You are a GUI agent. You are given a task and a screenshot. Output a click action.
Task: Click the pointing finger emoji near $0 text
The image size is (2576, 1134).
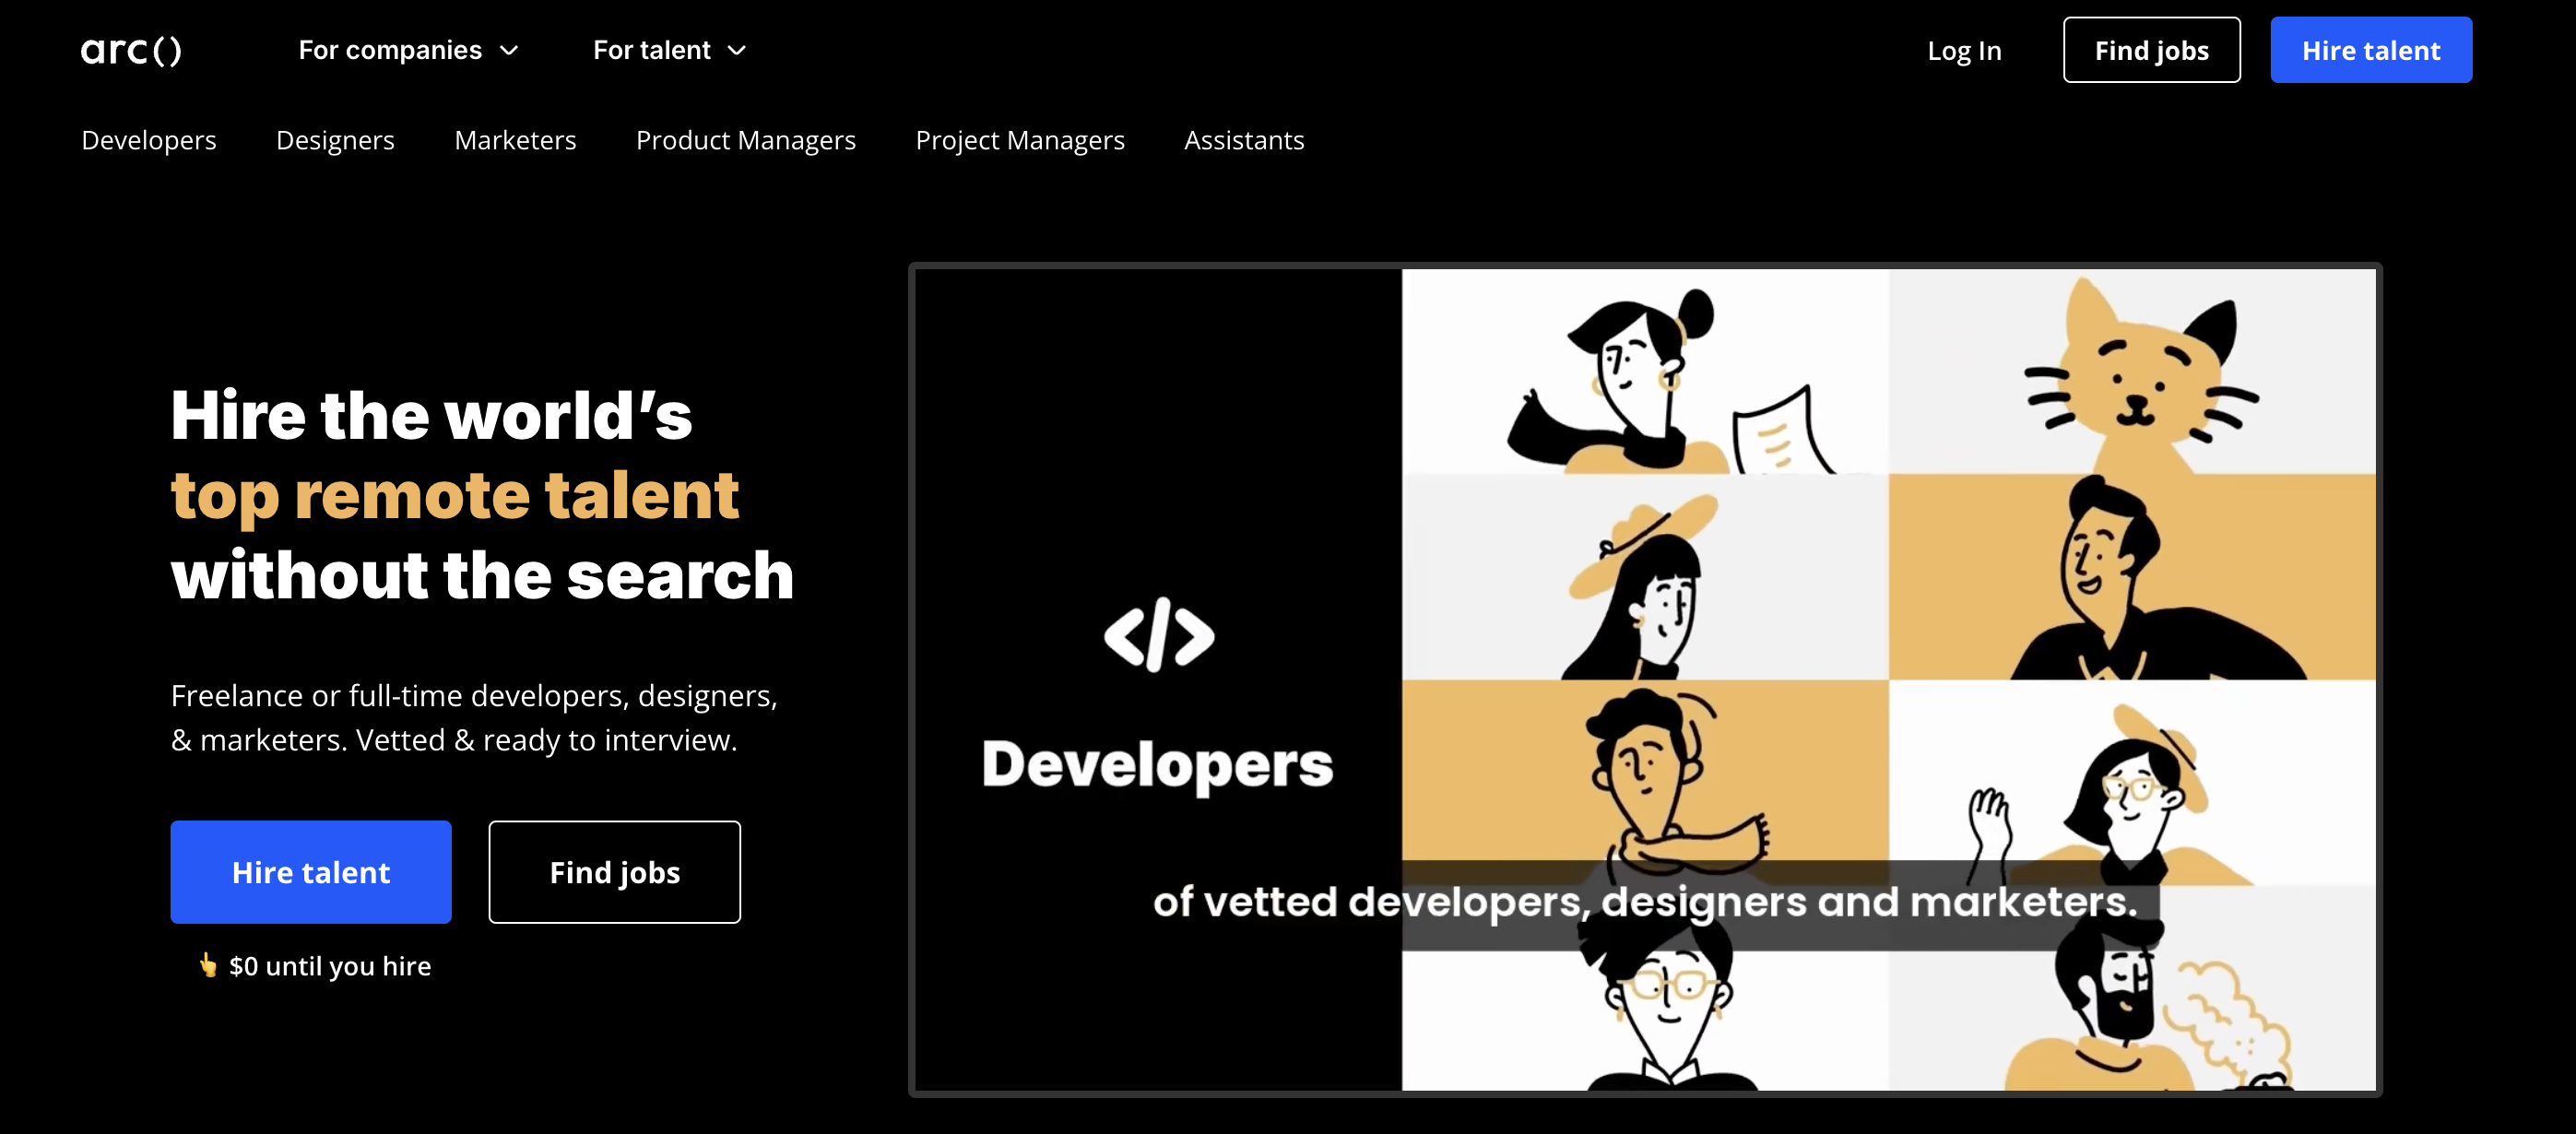[x=207, y=965]
